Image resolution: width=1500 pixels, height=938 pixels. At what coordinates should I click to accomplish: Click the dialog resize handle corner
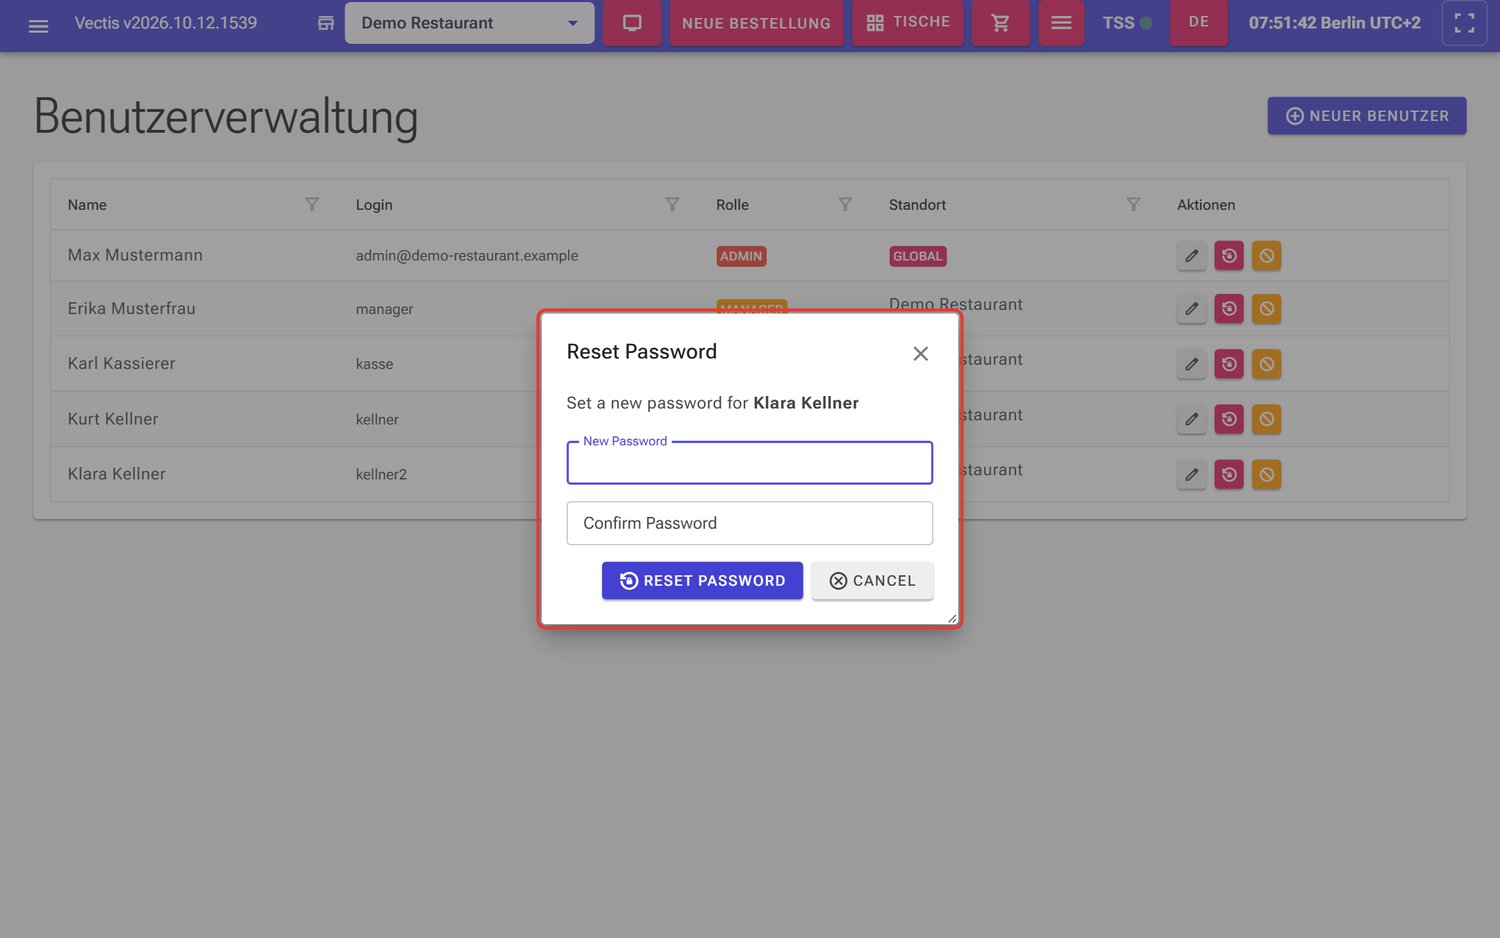952,618
